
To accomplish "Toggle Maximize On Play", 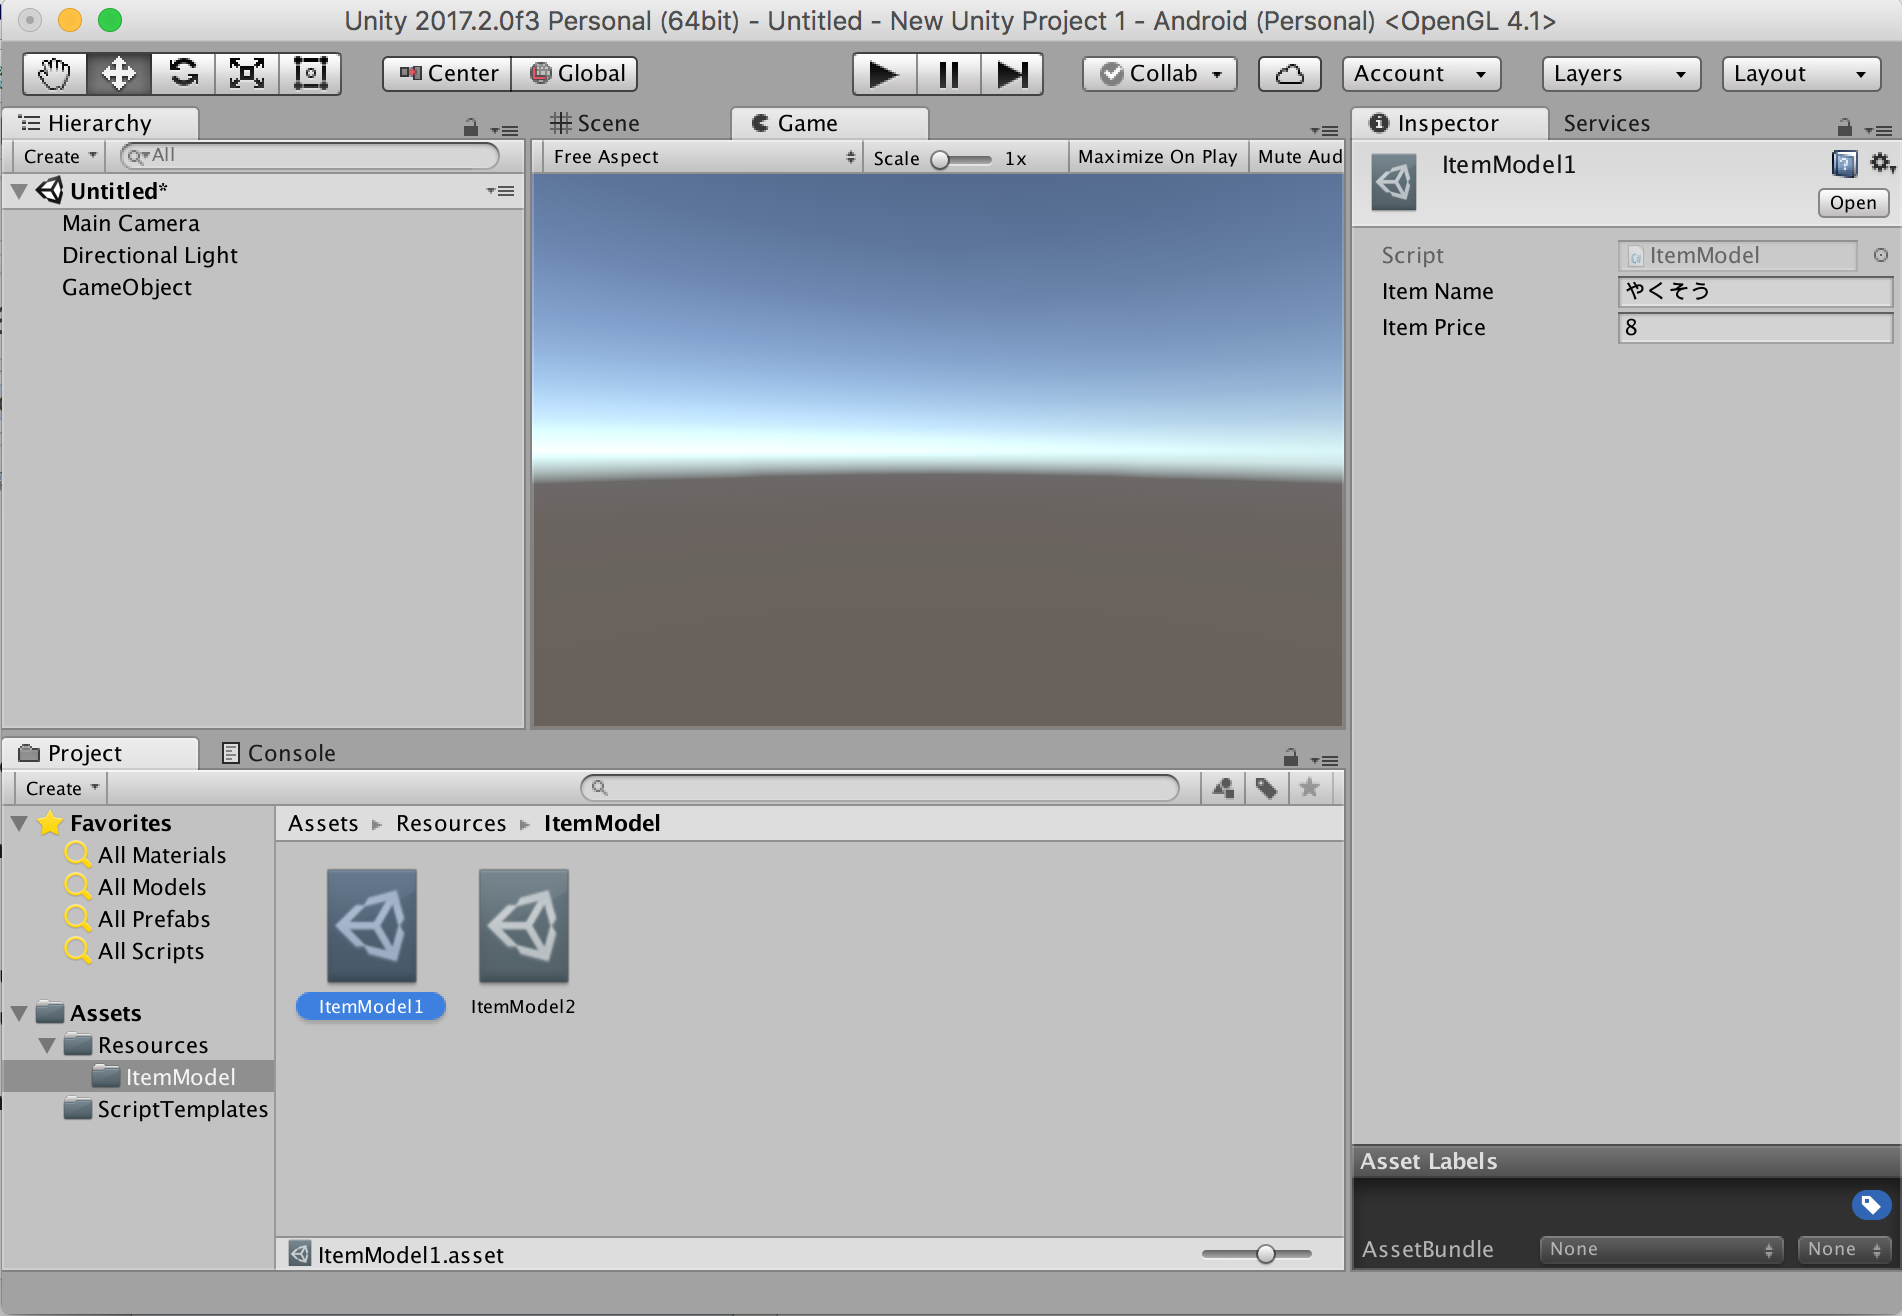I will click(1158, 157).
